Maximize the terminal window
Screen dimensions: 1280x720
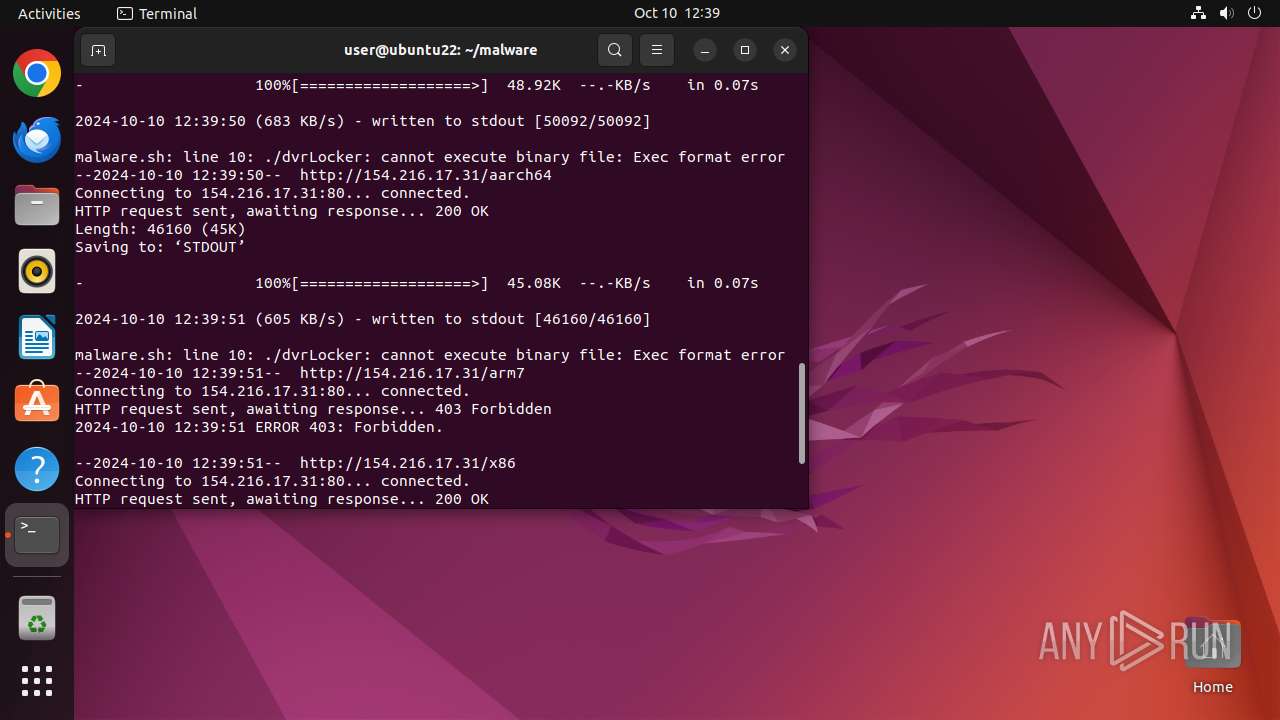pos(745,50)
